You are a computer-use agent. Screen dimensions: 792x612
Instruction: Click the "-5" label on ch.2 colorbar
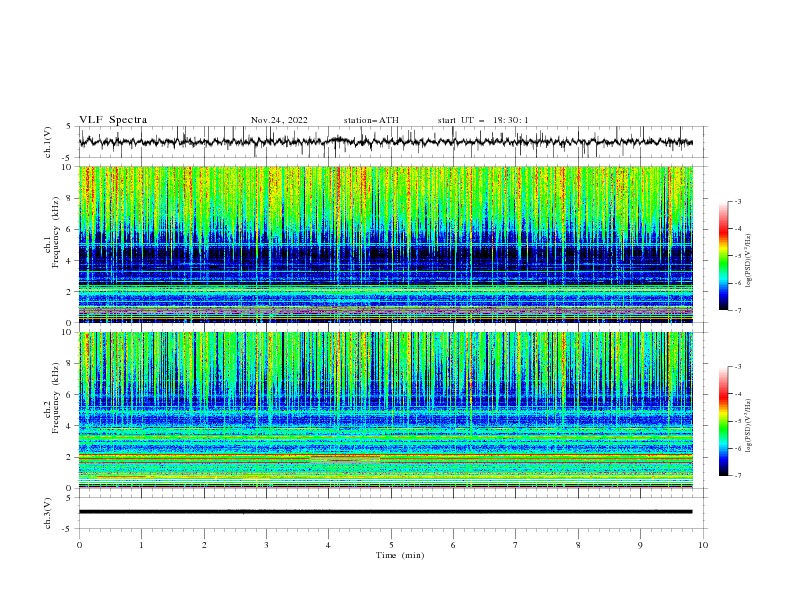[738, 421]
